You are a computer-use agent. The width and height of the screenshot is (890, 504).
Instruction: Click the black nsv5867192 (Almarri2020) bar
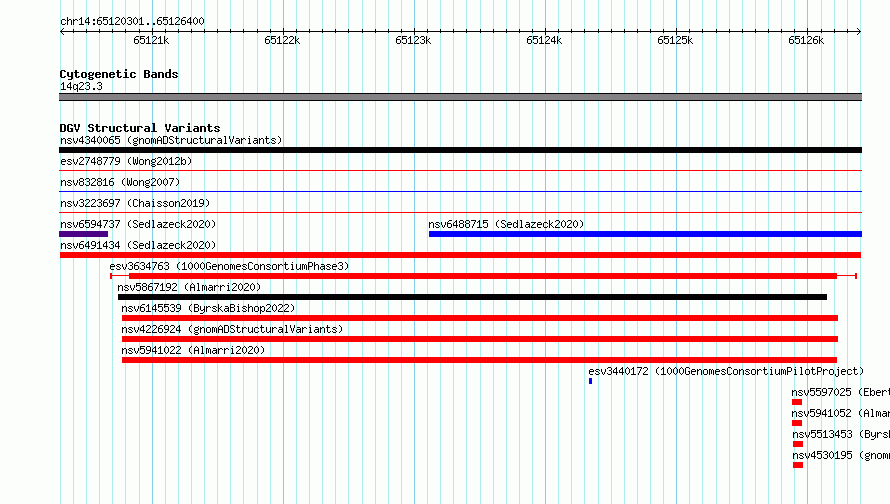pos(472,297)
